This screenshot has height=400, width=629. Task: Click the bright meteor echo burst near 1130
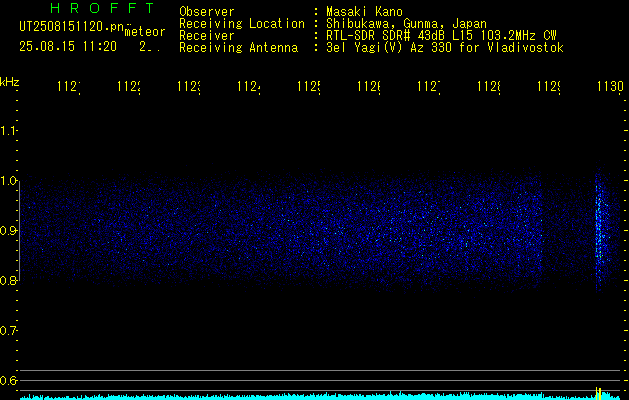601,229
